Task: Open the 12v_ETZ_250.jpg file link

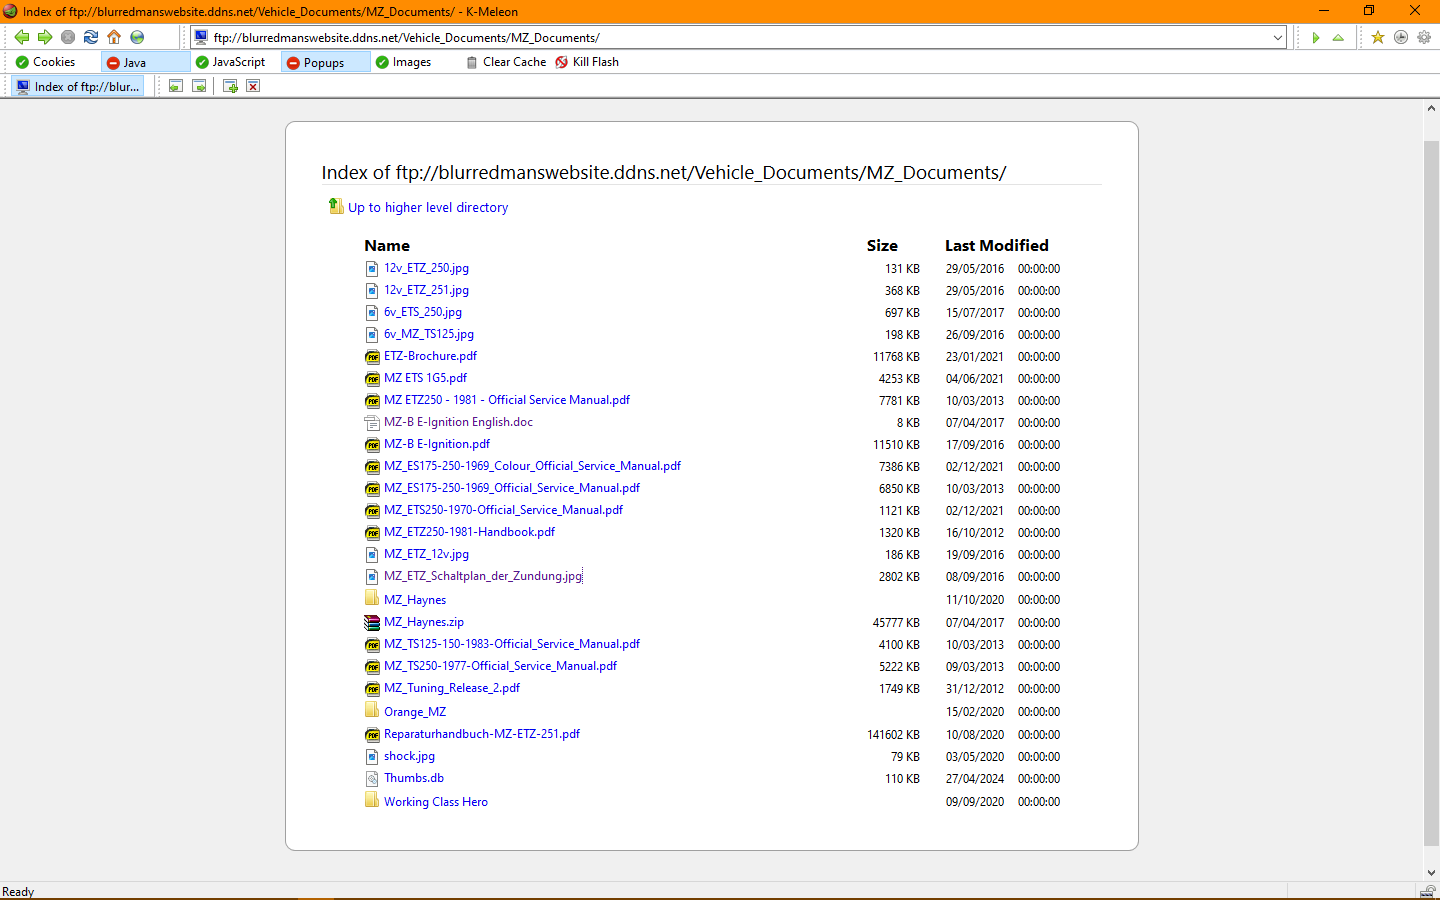Action: [x=426, y=268]
